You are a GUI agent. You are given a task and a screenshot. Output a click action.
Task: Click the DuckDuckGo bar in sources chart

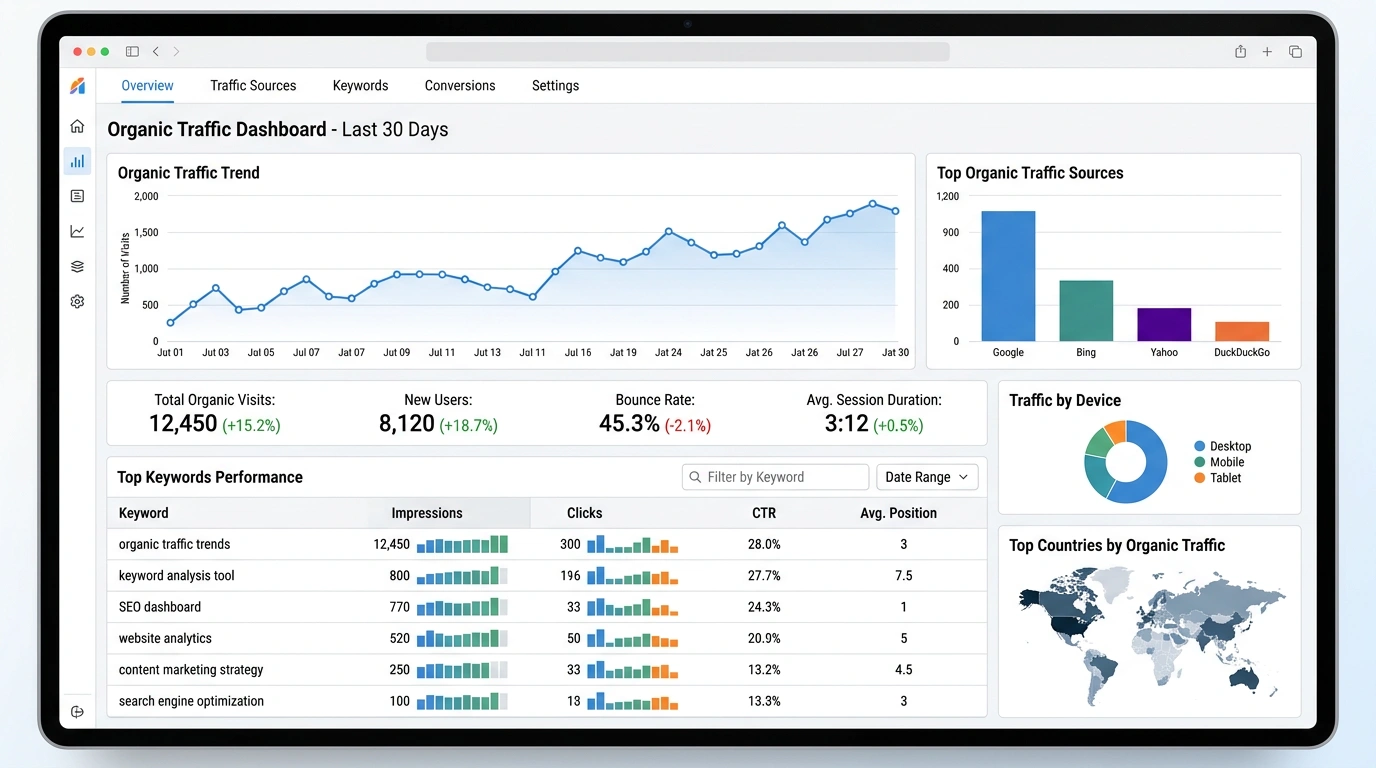tap(1242, 332)
